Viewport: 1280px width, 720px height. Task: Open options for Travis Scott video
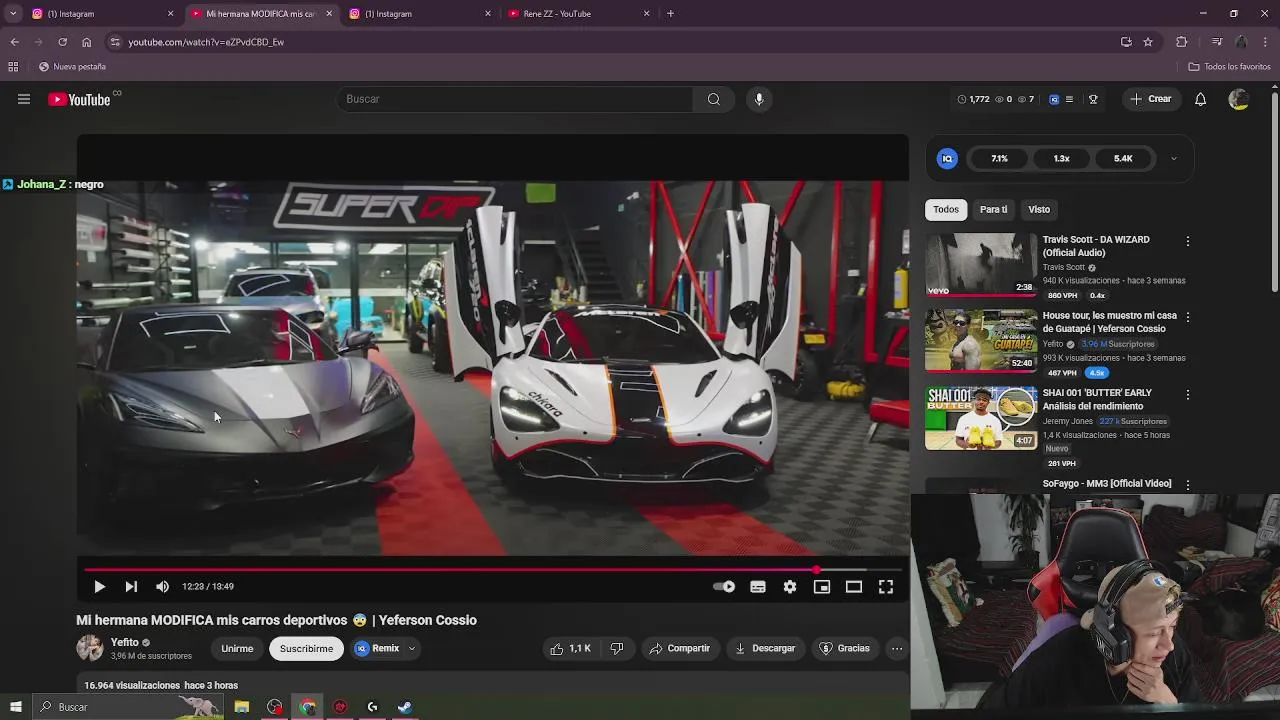coord(1187,242)
